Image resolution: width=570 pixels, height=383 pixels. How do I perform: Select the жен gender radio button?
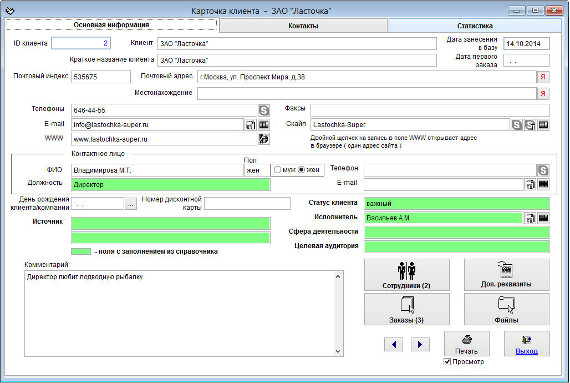(301, 170)
